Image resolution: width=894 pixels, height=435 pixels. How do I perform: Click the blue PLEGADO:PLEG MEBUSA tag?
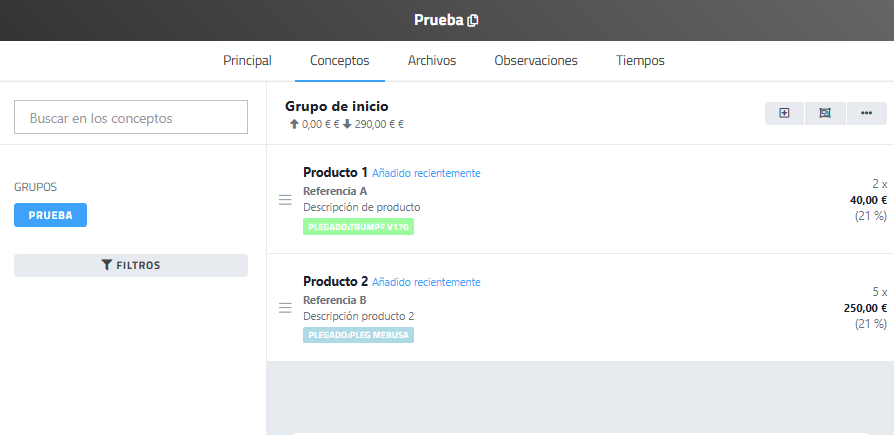coord(358,335)
